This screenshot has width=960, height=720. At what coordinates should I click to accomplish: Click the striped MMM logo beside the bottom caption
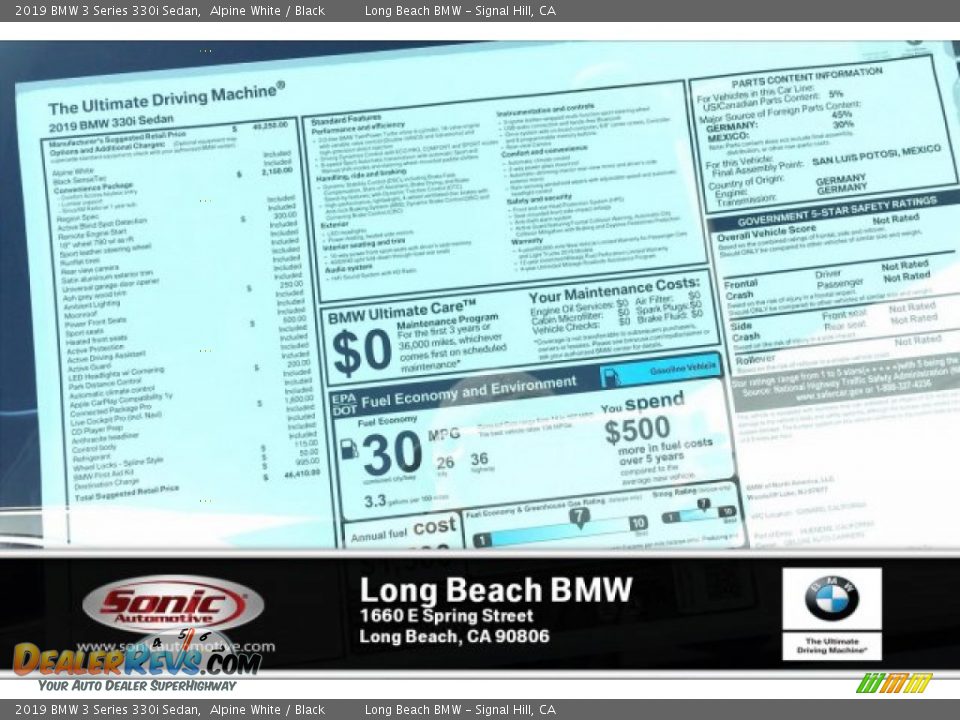[894, 683]
